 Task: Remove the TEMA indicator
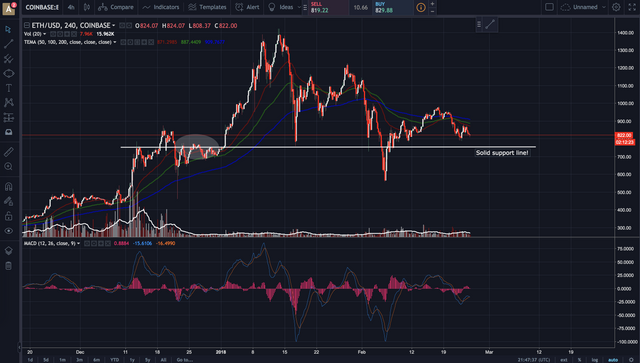pyautogui.click(x=151, y=42)
